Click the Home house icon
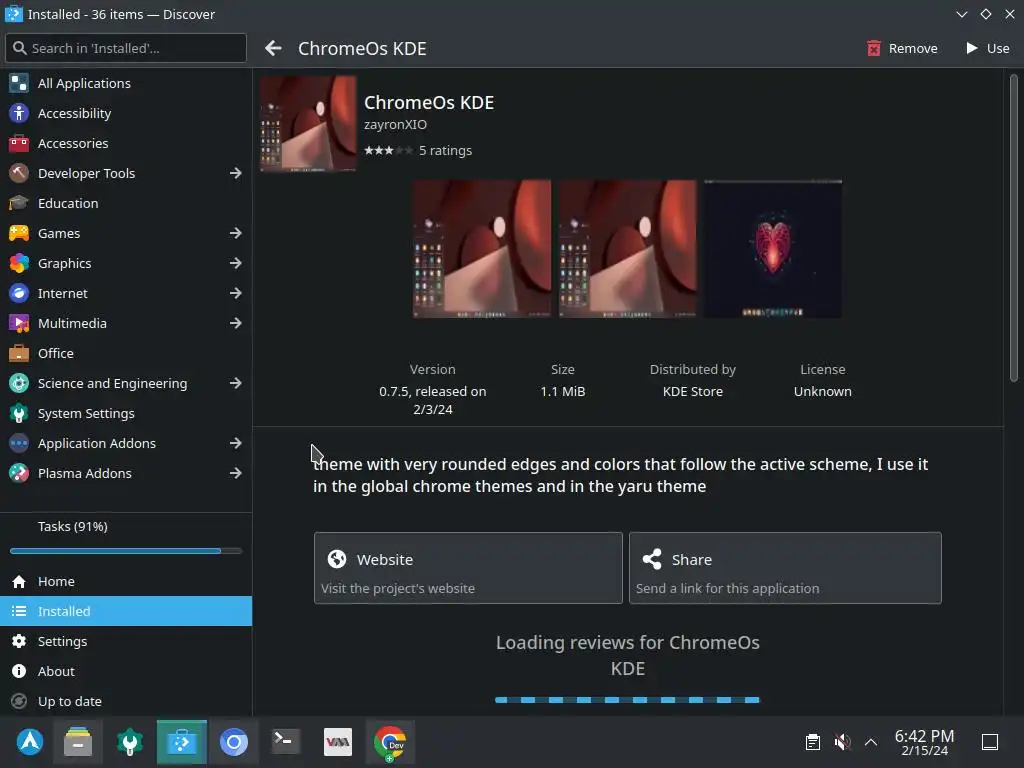1024x768 pixels. click(x=19, y=581)
